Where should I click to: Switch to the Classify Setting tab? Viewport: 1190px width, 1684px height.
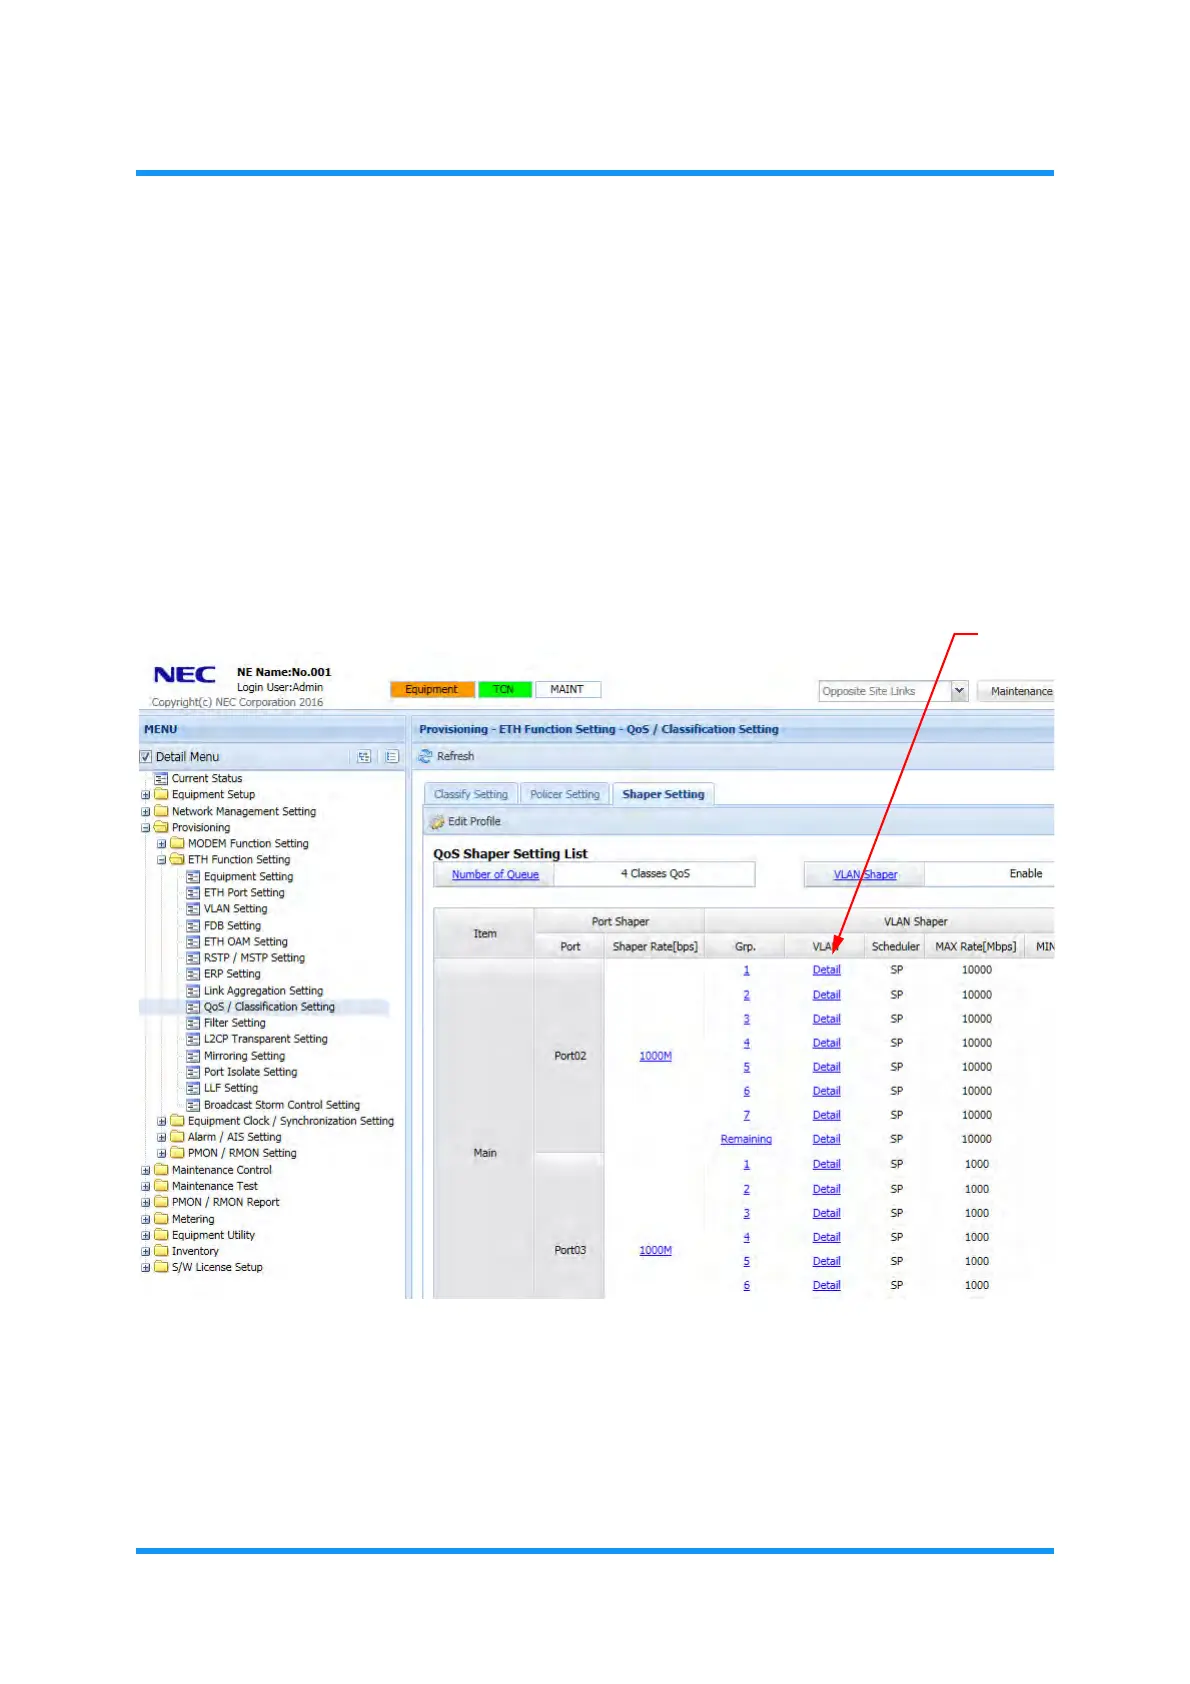471,794
